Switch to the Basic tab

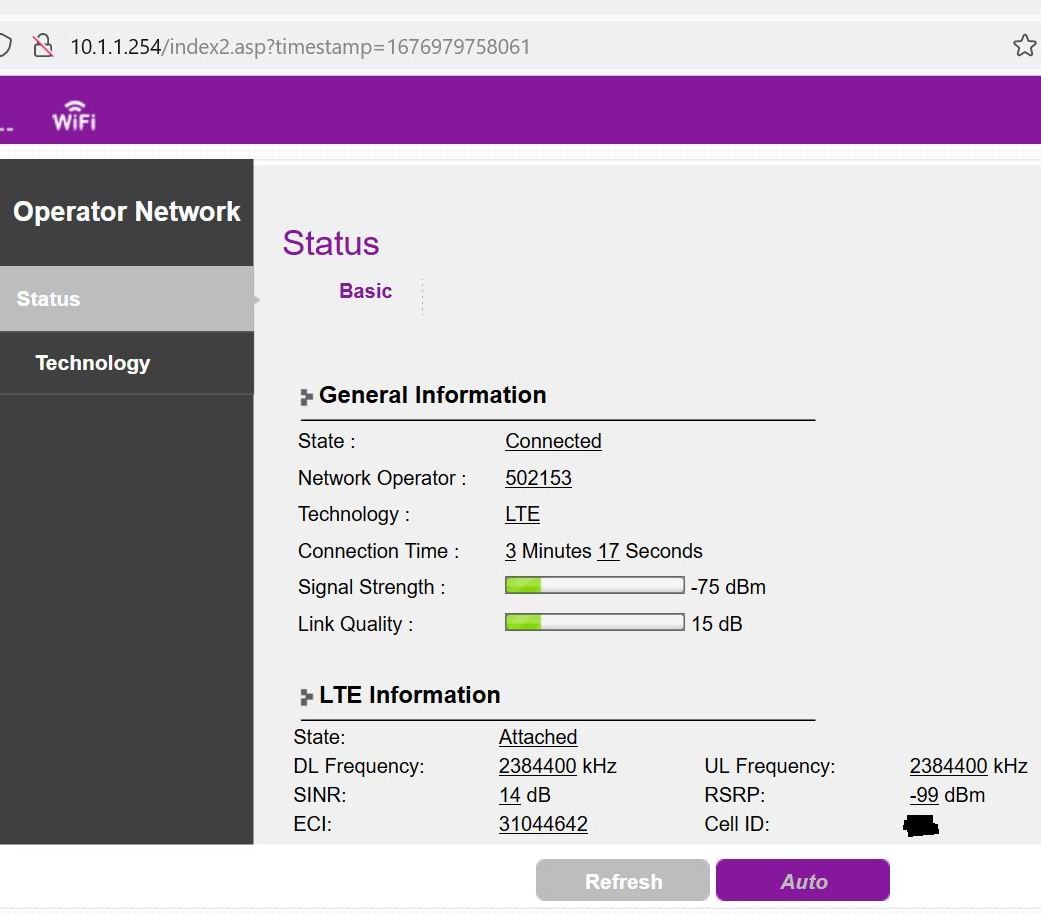365,291
